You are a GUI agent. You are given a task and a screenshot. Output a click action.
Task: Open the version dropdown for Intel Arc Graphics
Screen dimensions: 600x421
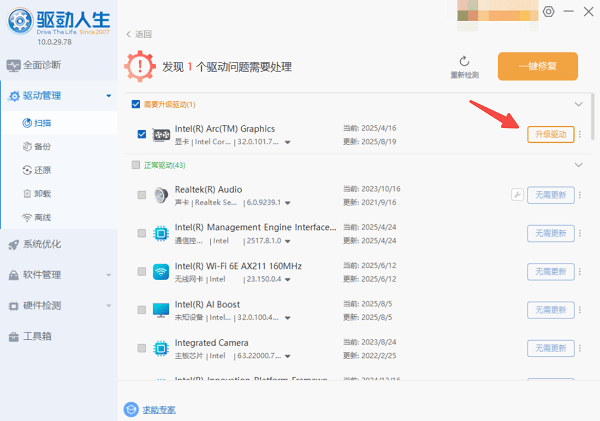point(288,143)
